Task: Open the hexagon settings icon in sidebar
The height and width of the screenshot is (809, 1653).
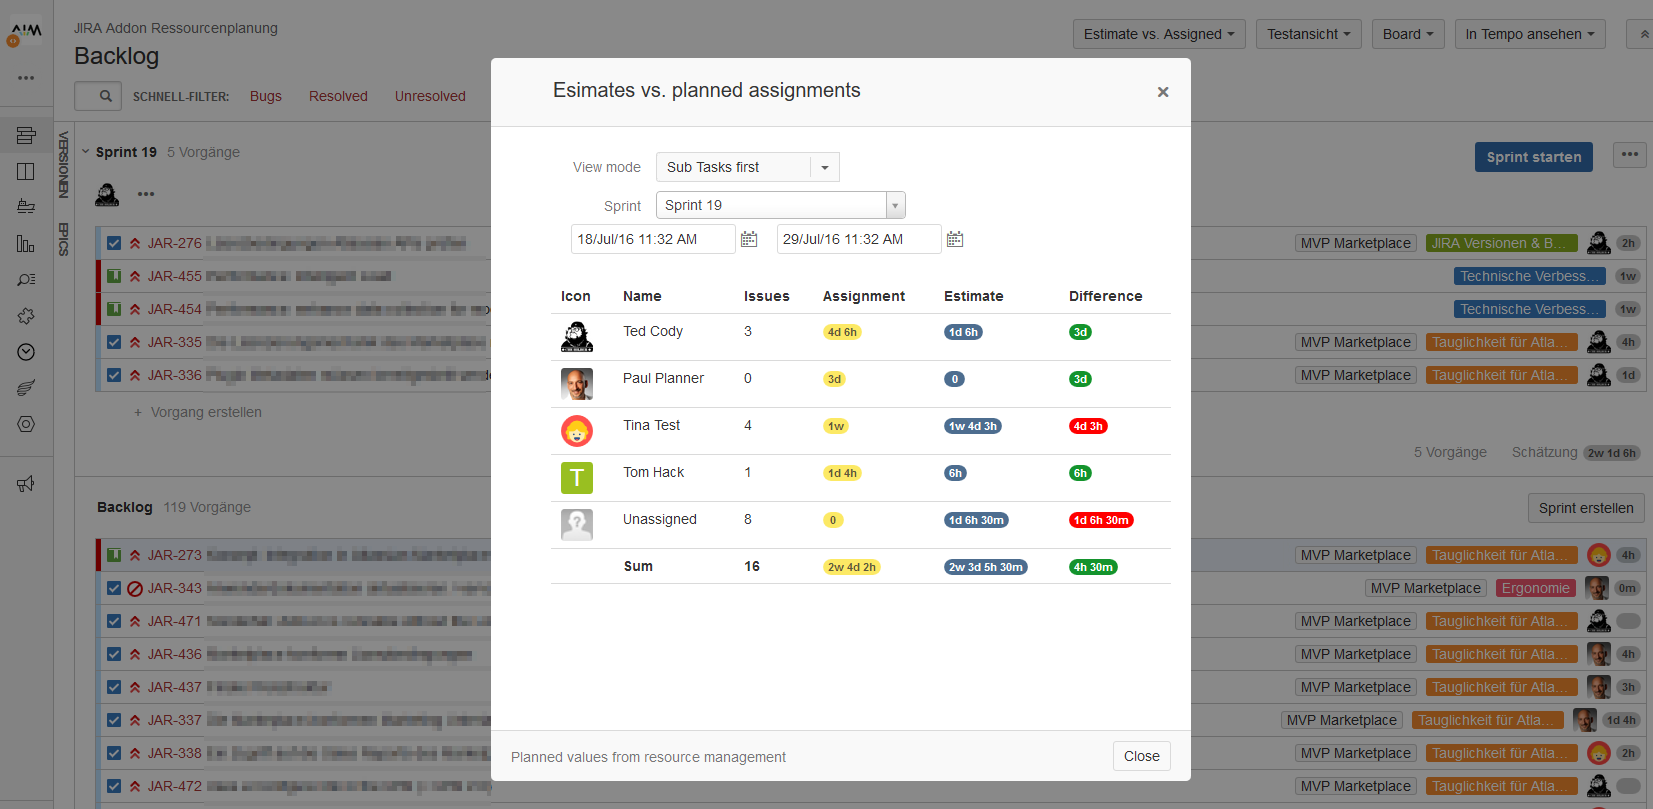Action: [x=26, y=424]
